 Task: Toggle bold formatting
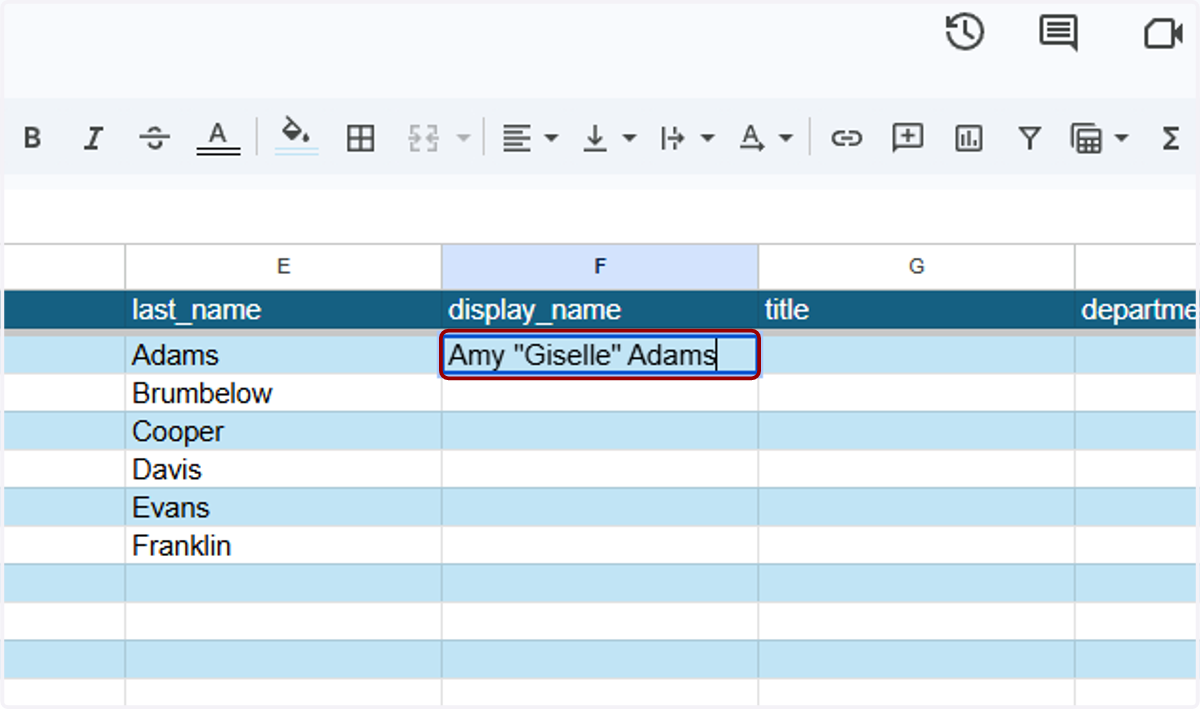tap(32, 138)
